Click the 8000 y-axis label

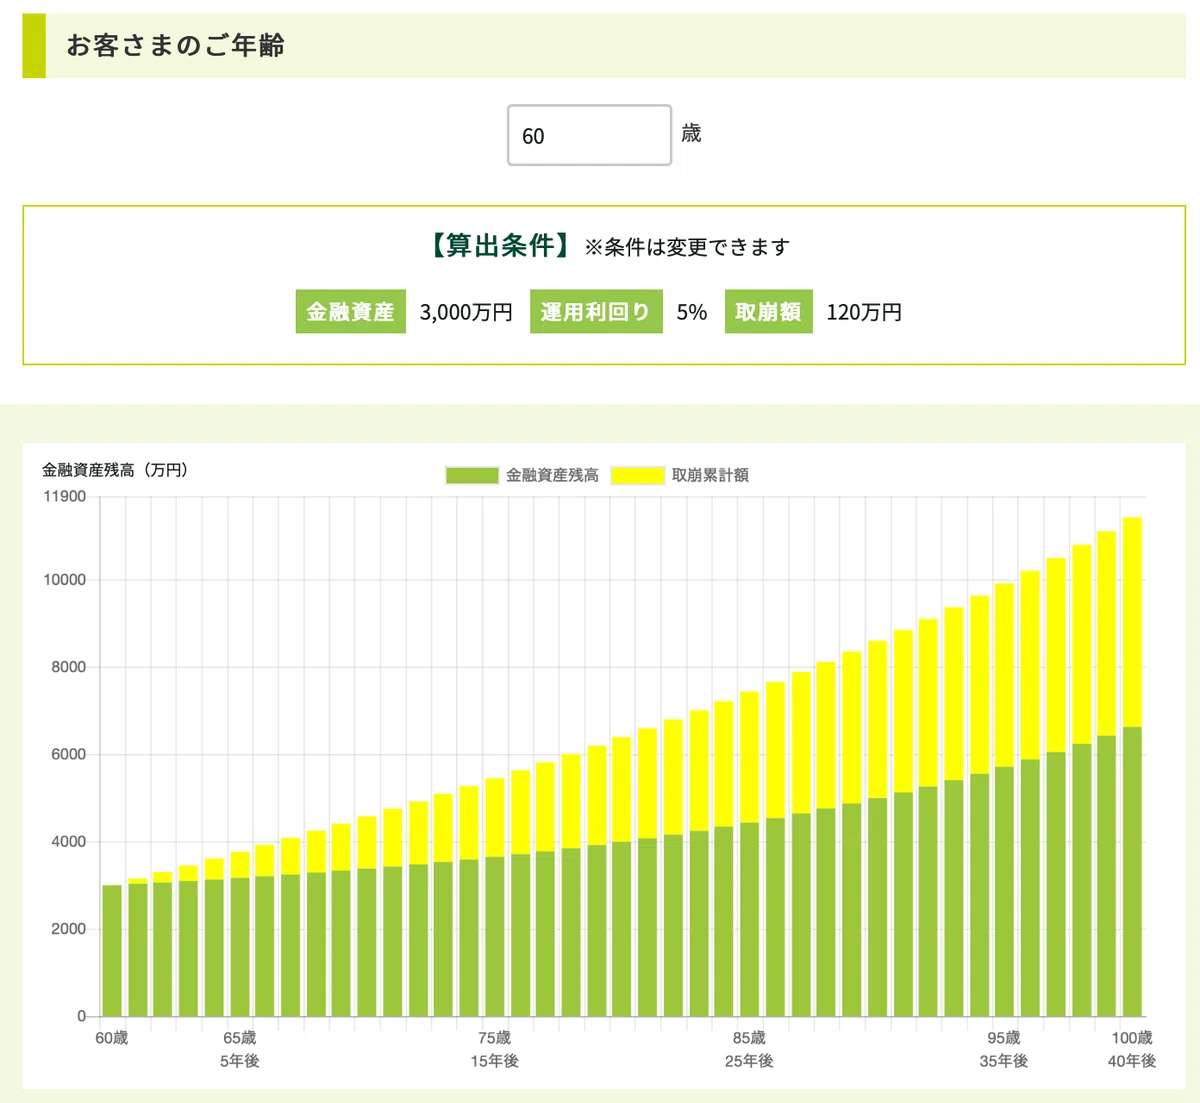69,667
